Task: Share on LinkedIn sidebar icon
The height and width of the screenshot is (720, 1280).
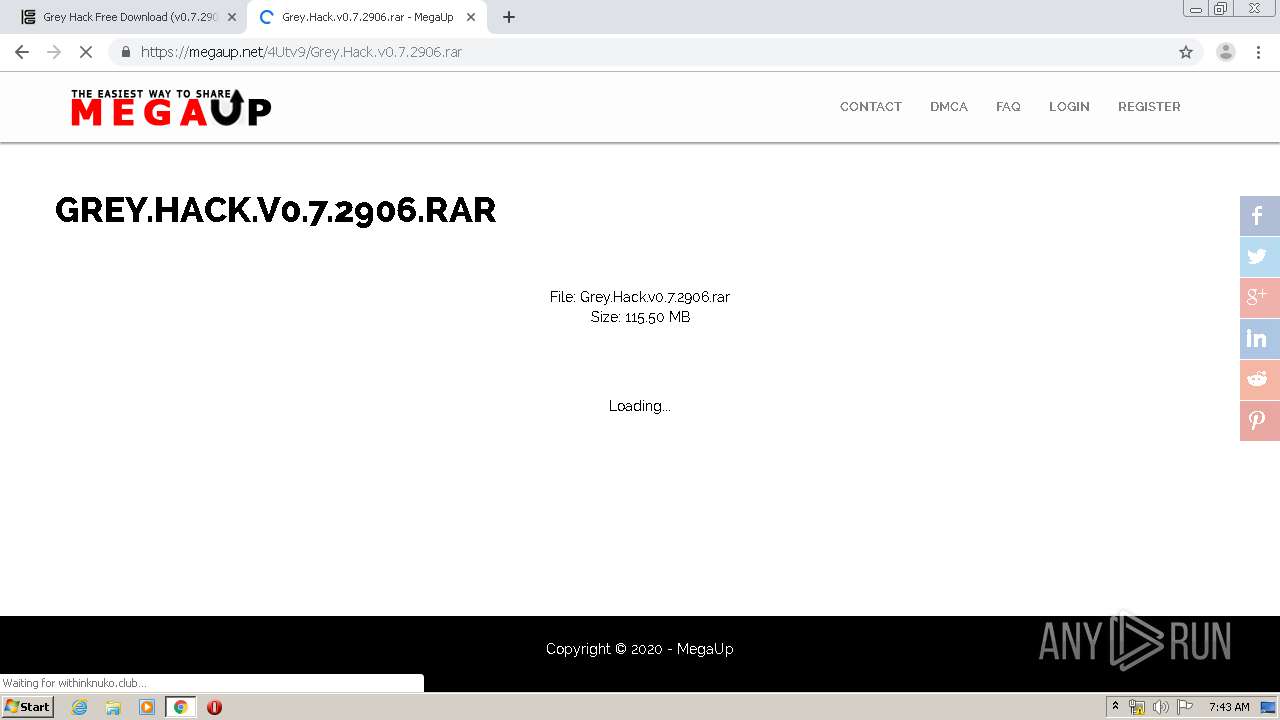Action: (x=1260, y=339)
